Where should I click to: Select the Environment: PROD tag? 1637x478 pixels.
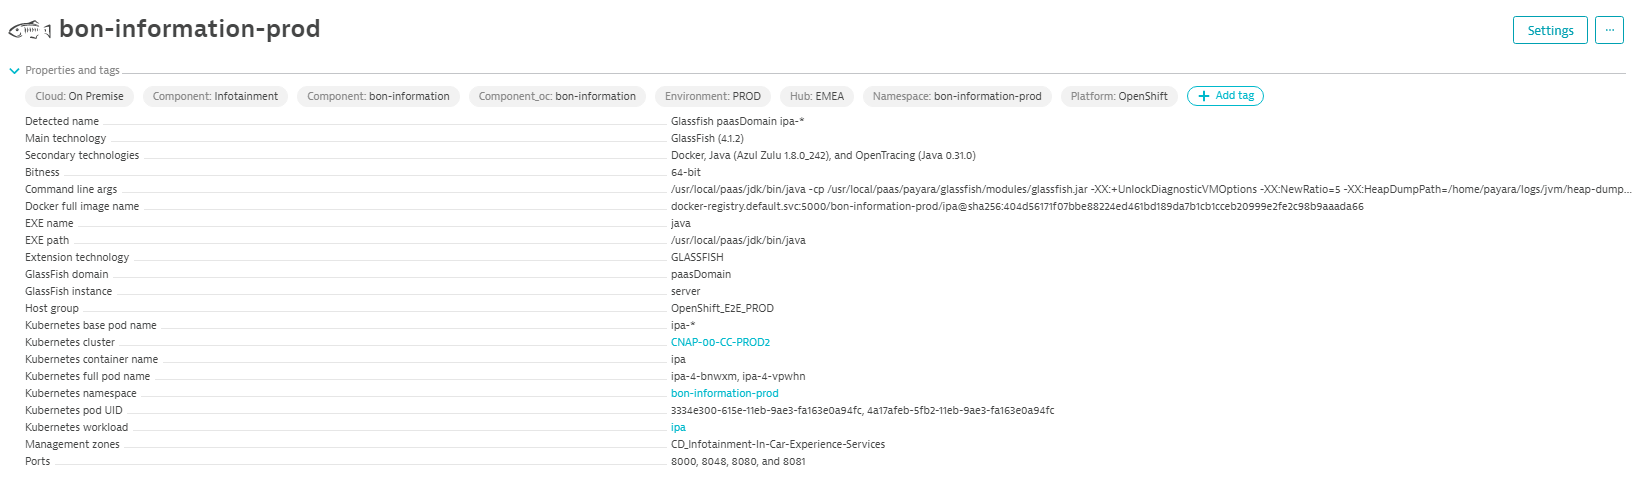pos(712,96)
